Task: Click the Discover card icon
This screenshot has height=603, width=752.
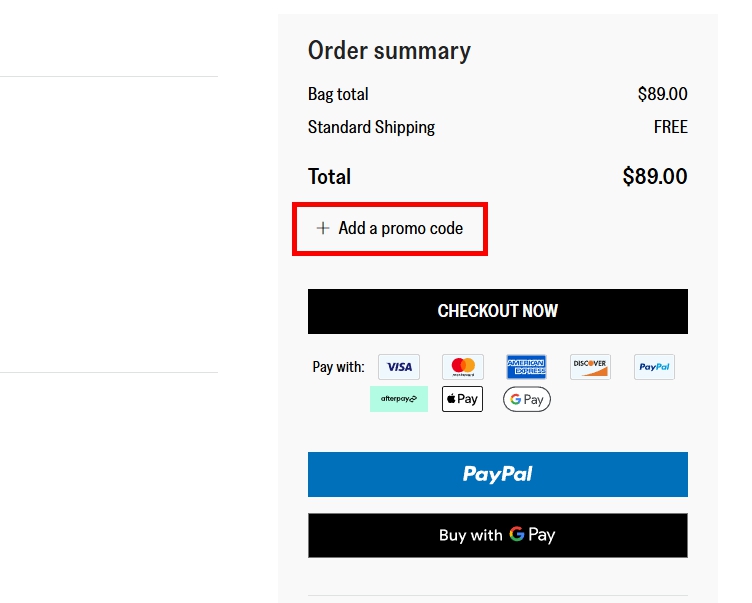Action: pos(590,367)
